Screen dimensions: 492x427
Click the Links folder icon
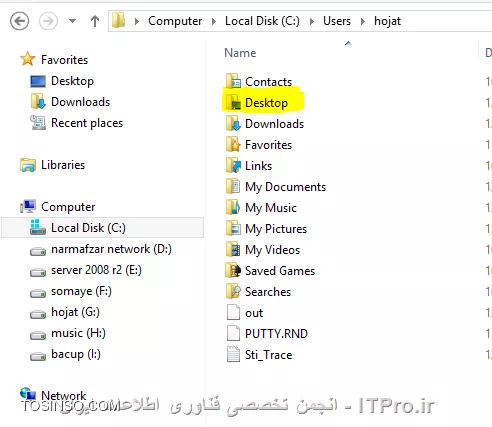(x=233, y=165)
